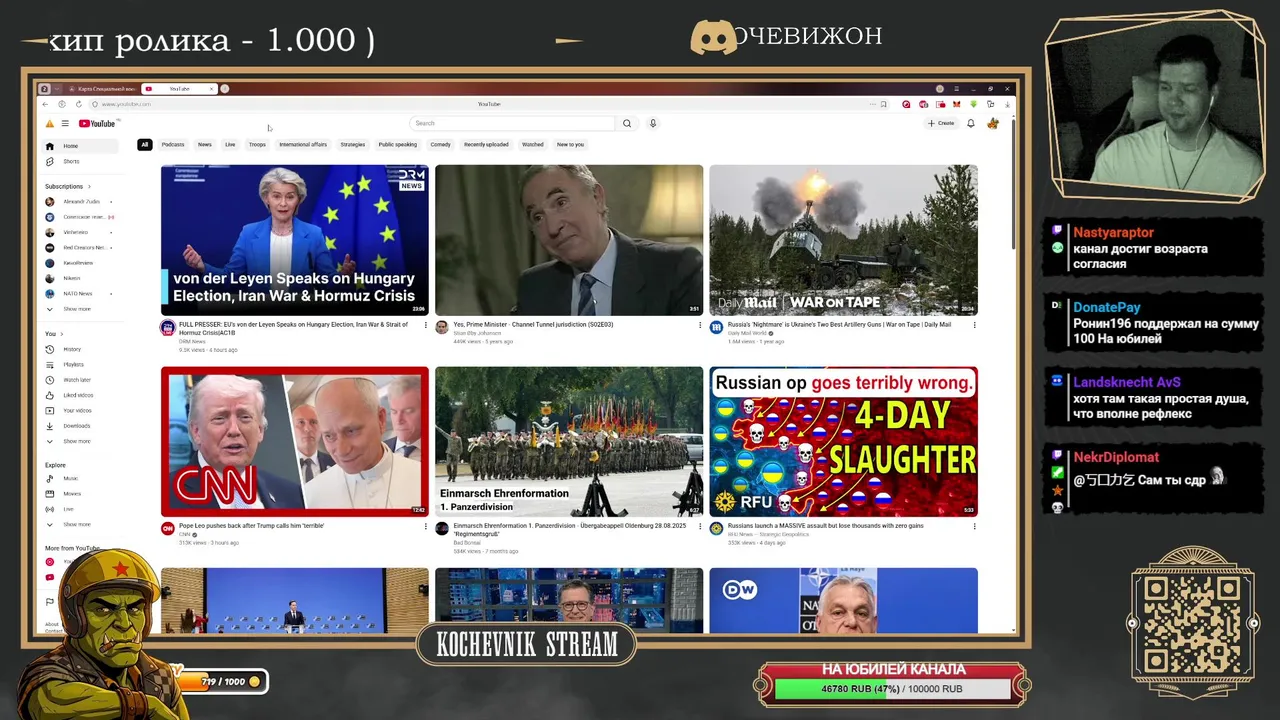Open more options for Pope Leo video
Viewport: 1280px width, 720px height.
click(x=426, y=526)
